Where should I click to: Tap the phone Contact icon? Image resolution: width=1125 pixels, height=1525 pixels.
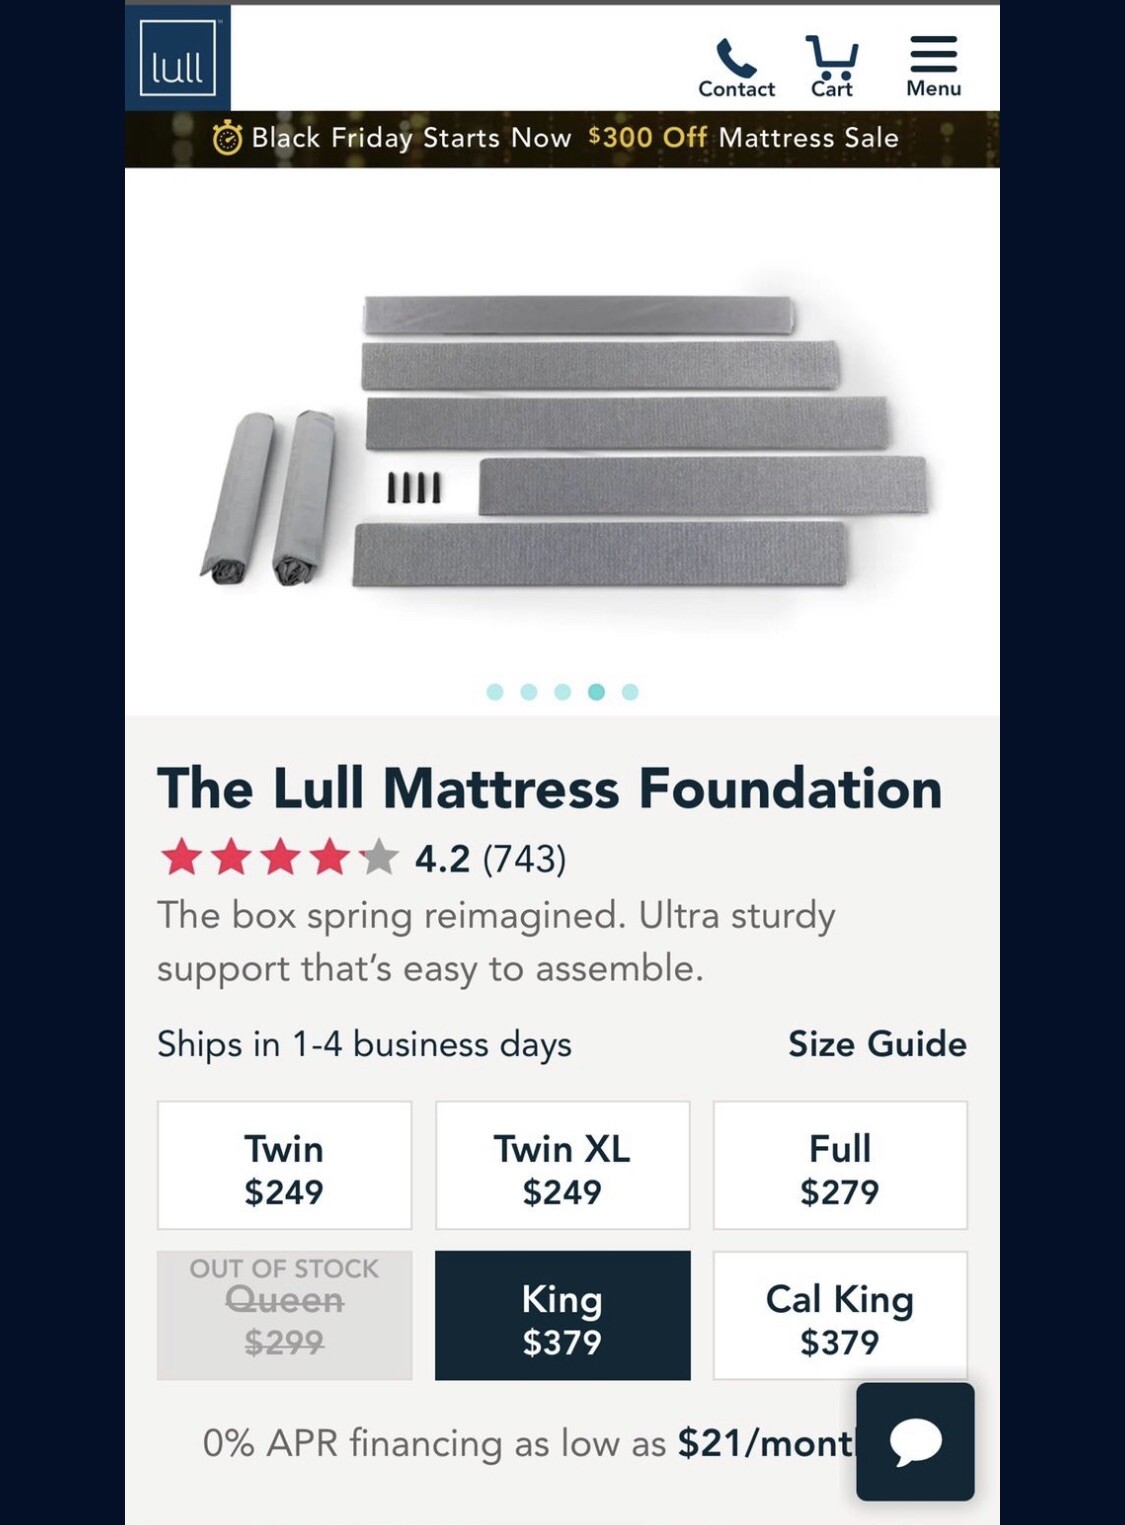point(737,55)
